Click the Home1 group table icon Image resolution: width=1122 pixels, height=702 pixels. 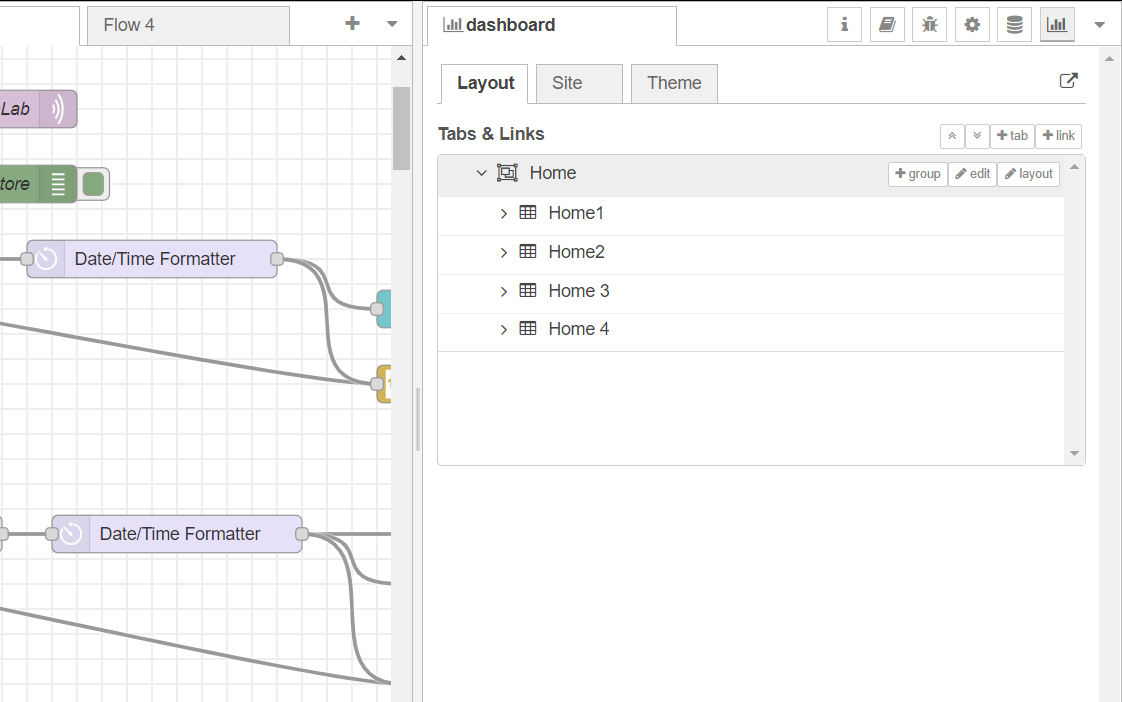point(528,213)
